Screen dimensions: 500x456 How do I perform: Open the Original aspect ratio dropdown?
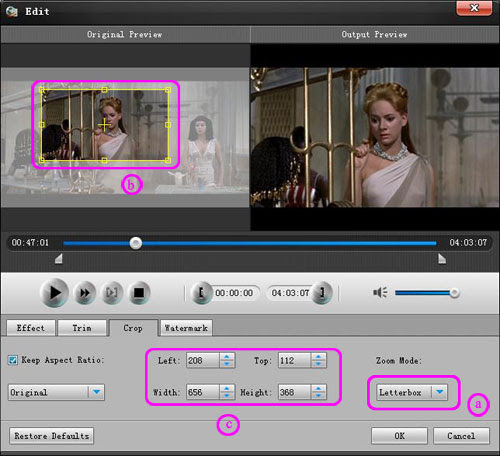(56, 392)
